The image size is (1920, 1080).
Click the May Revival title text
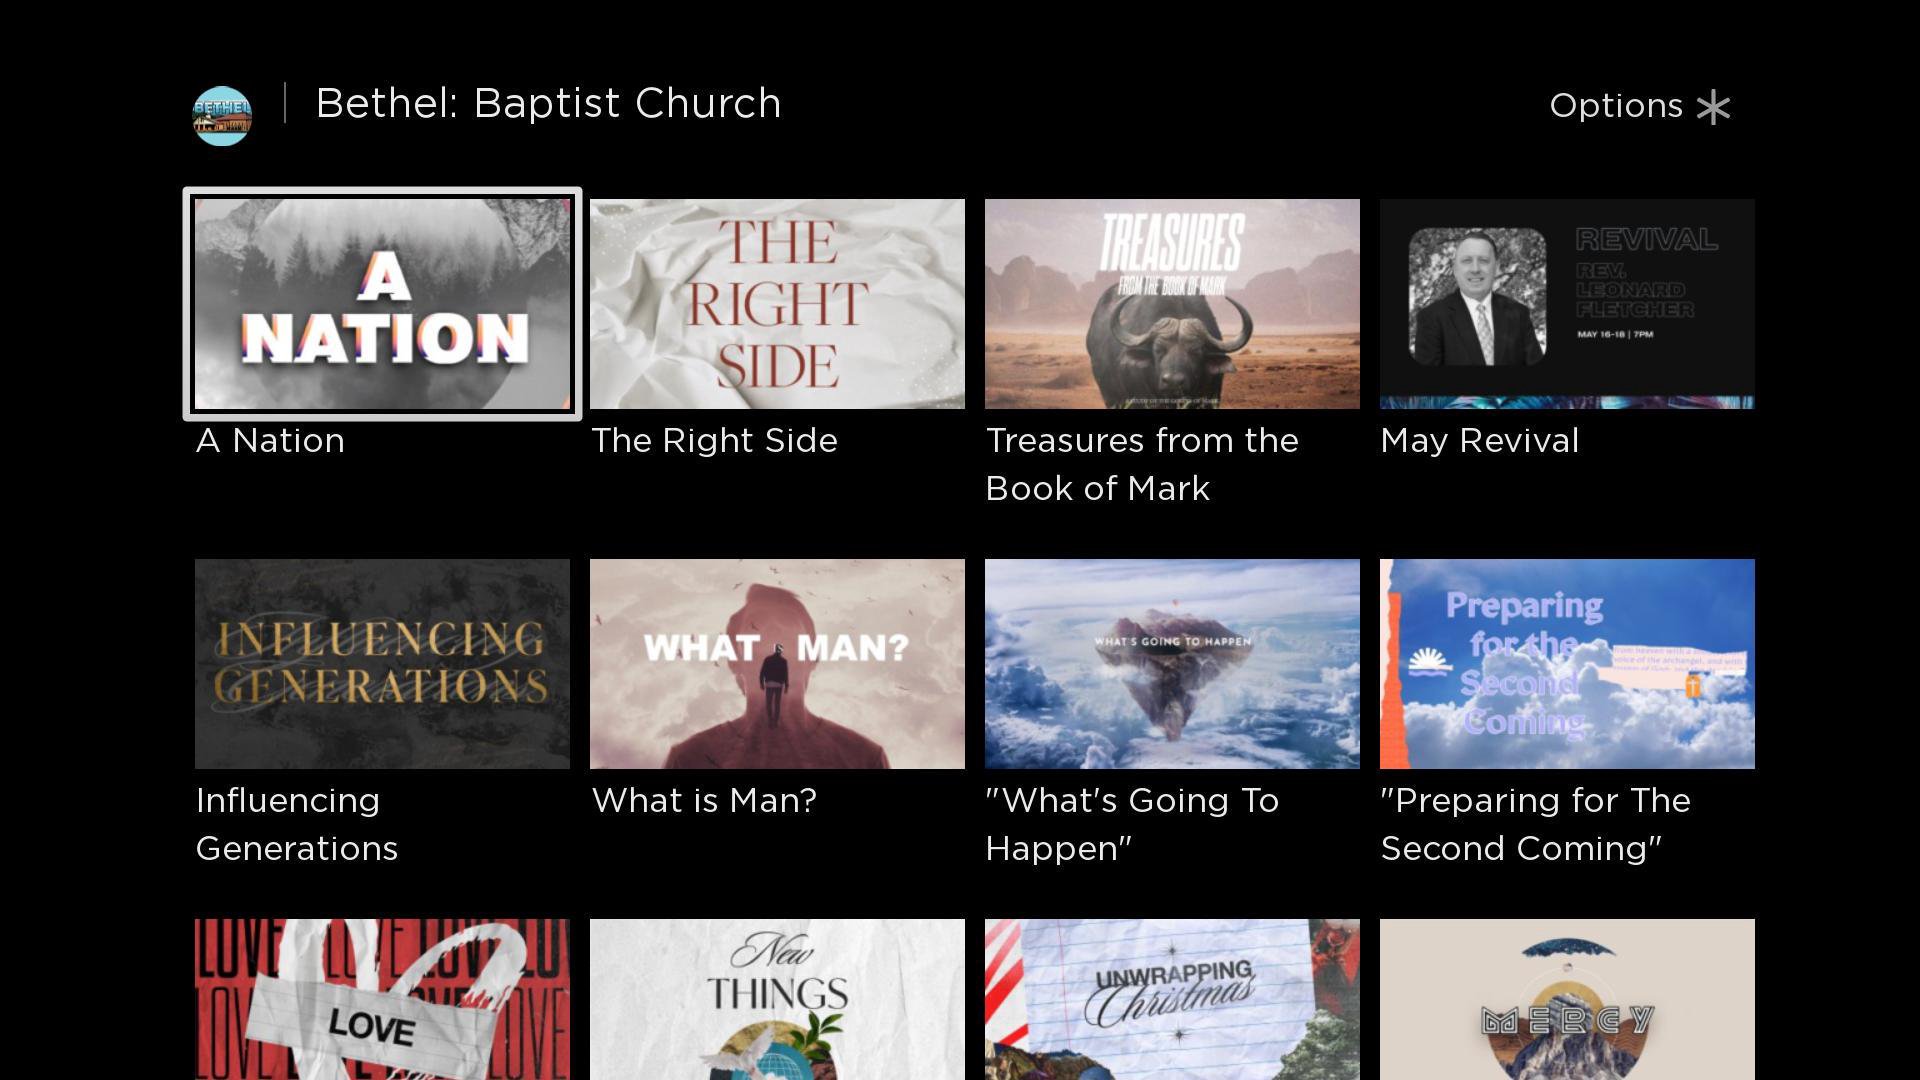click(x=1480, y=441)
